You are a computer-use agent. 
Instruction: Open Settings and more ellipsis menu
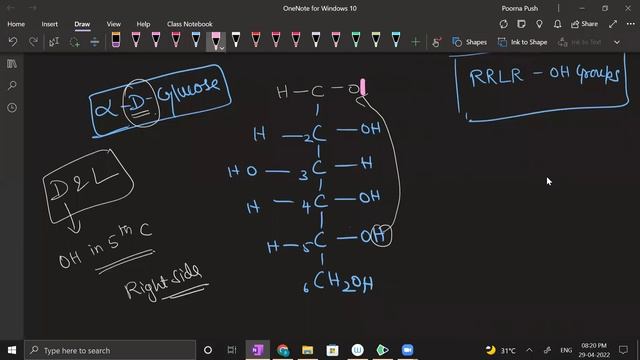(631, 24)
